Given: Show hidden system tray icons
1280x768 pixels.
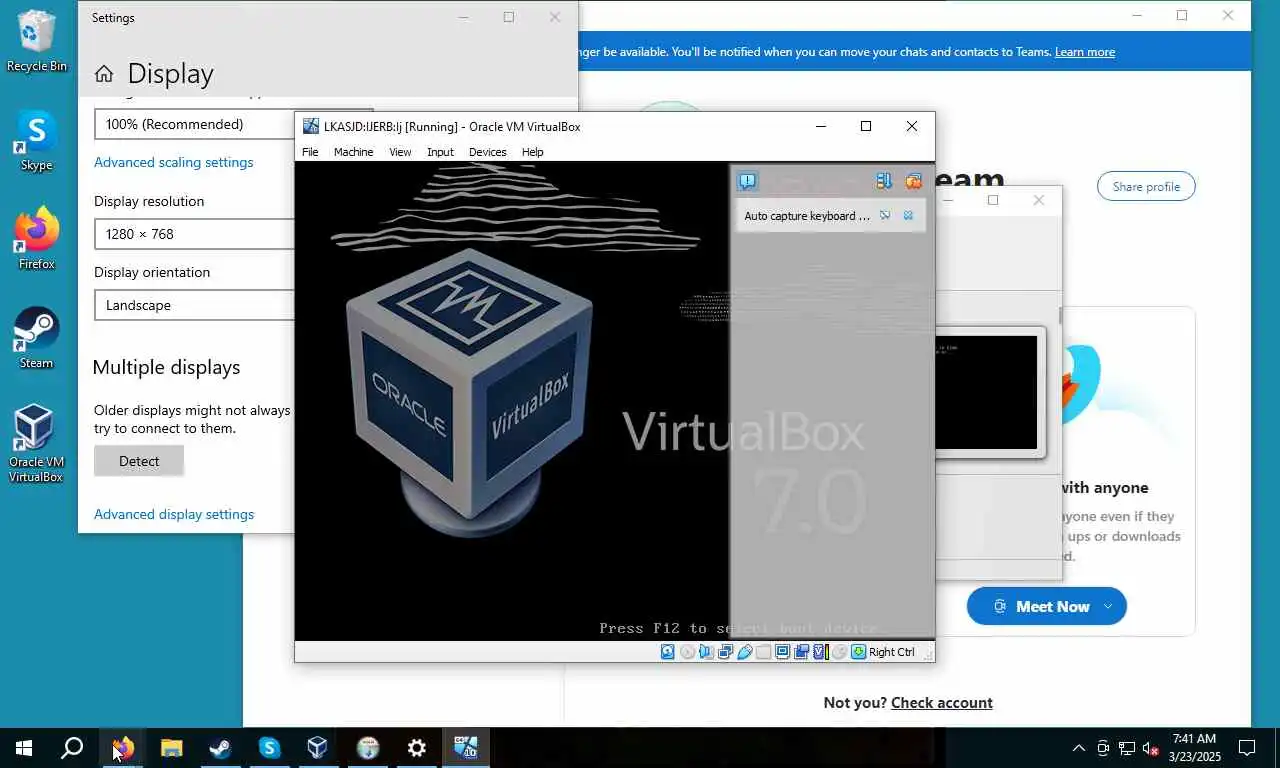Looking at the screenshot, I should (1078, 748).
